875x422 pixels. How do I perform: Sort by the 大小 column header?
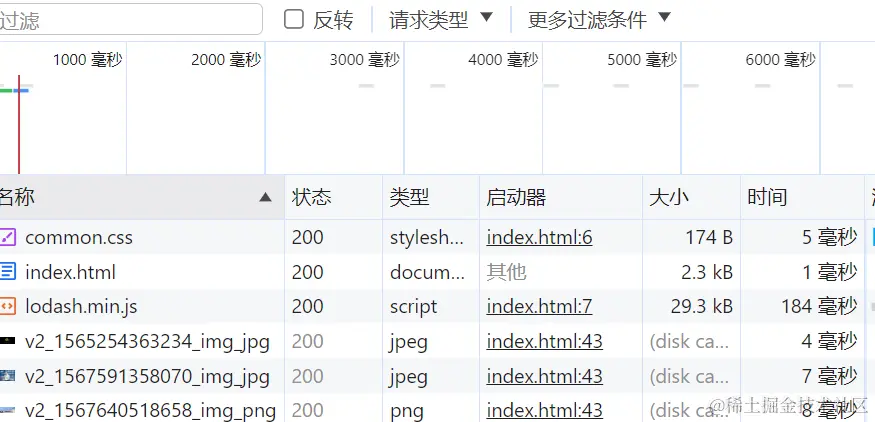point(691,197)
